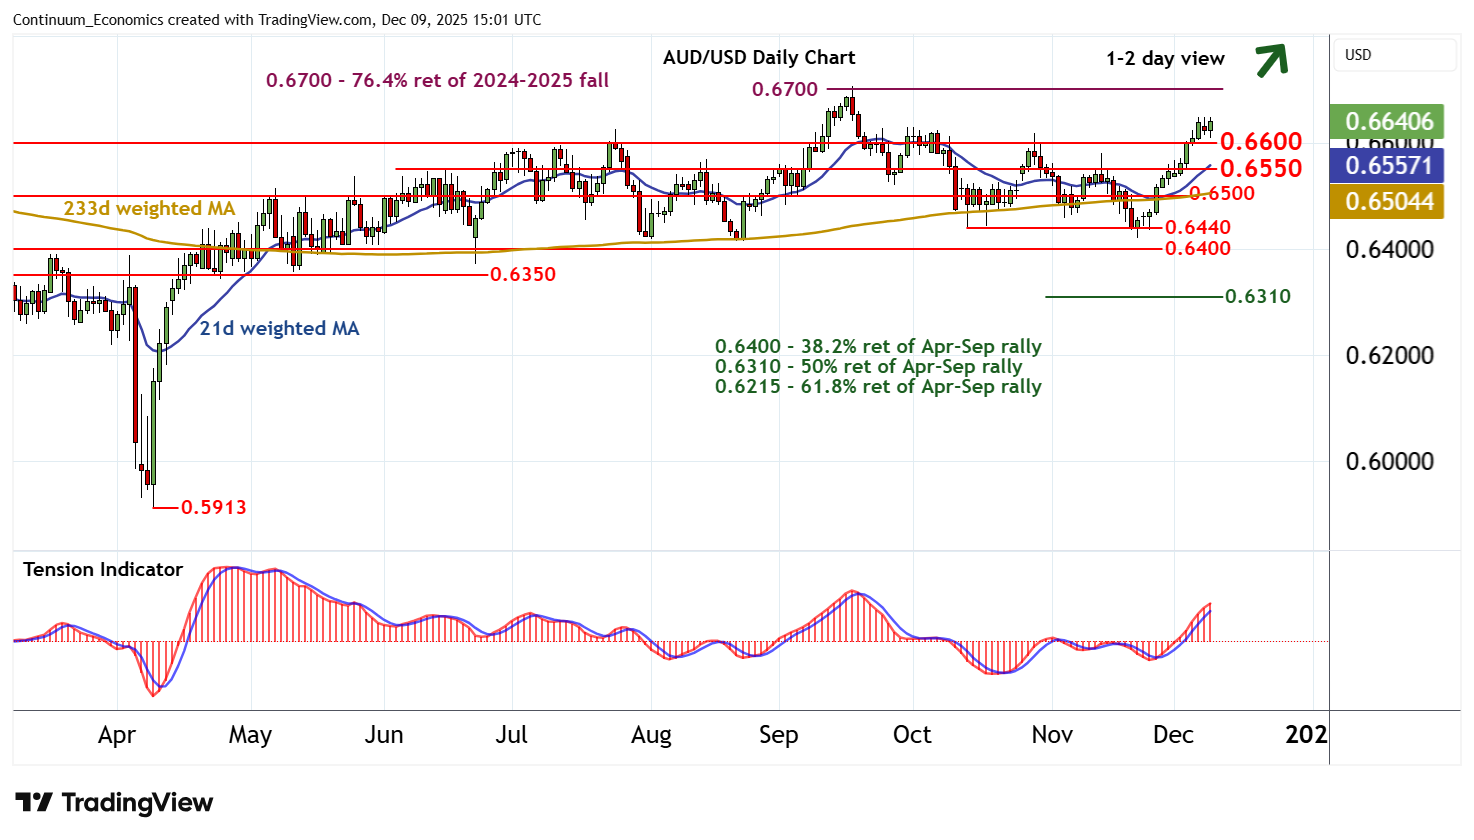Click the TradingView logo at bottom left
The height and width of the screenshot is (840, 1474).
coord(114,803)
